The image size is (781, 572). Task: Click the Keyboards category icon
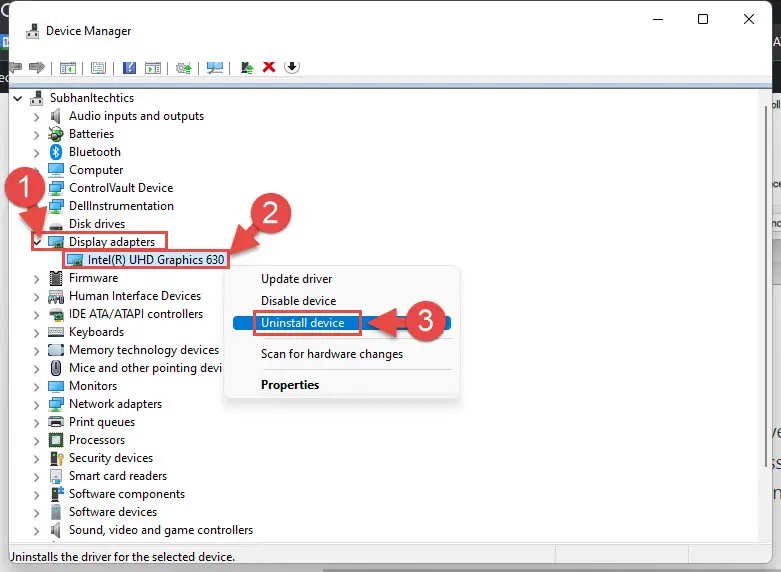click(56, 332)
